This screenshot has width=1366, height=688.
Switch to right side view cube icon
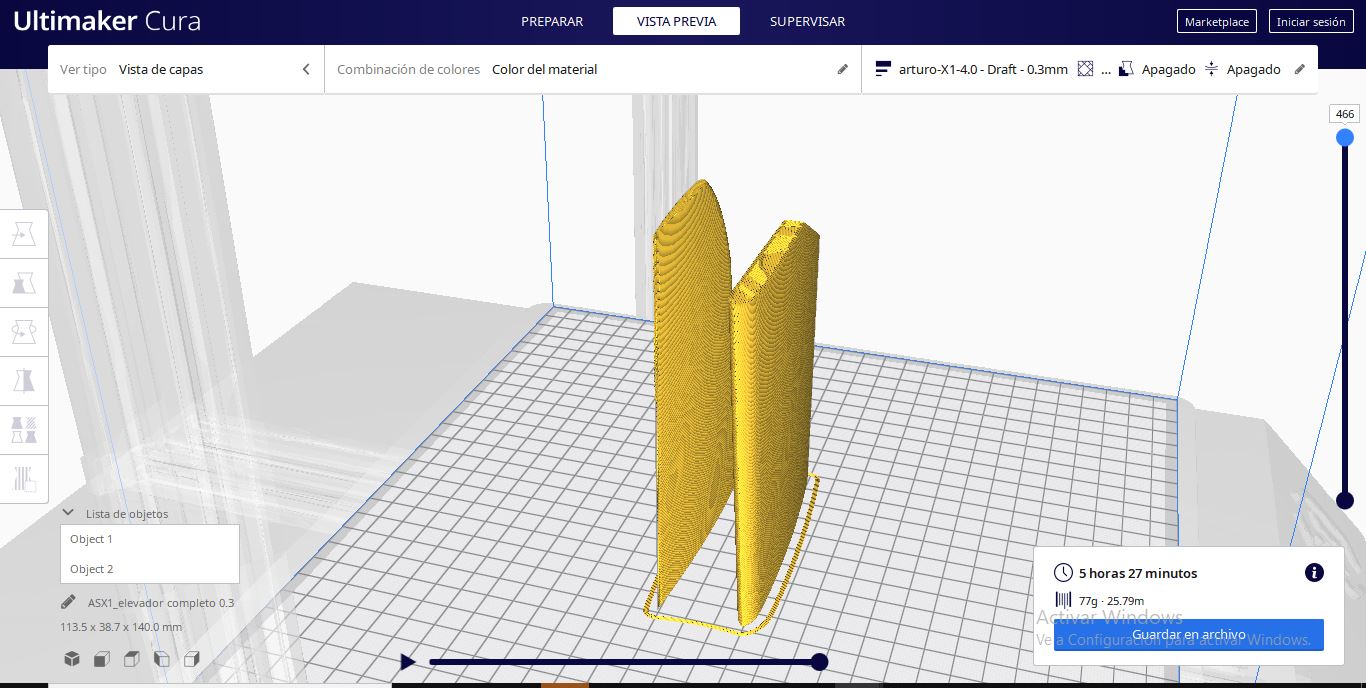click(192, 659)
